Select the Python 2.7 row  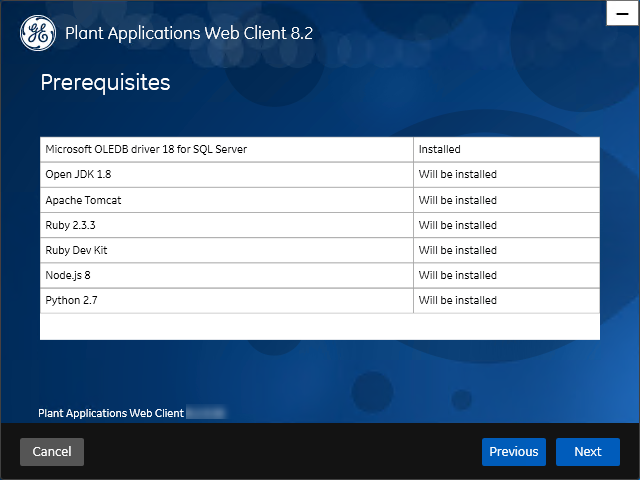click(320, 300)
